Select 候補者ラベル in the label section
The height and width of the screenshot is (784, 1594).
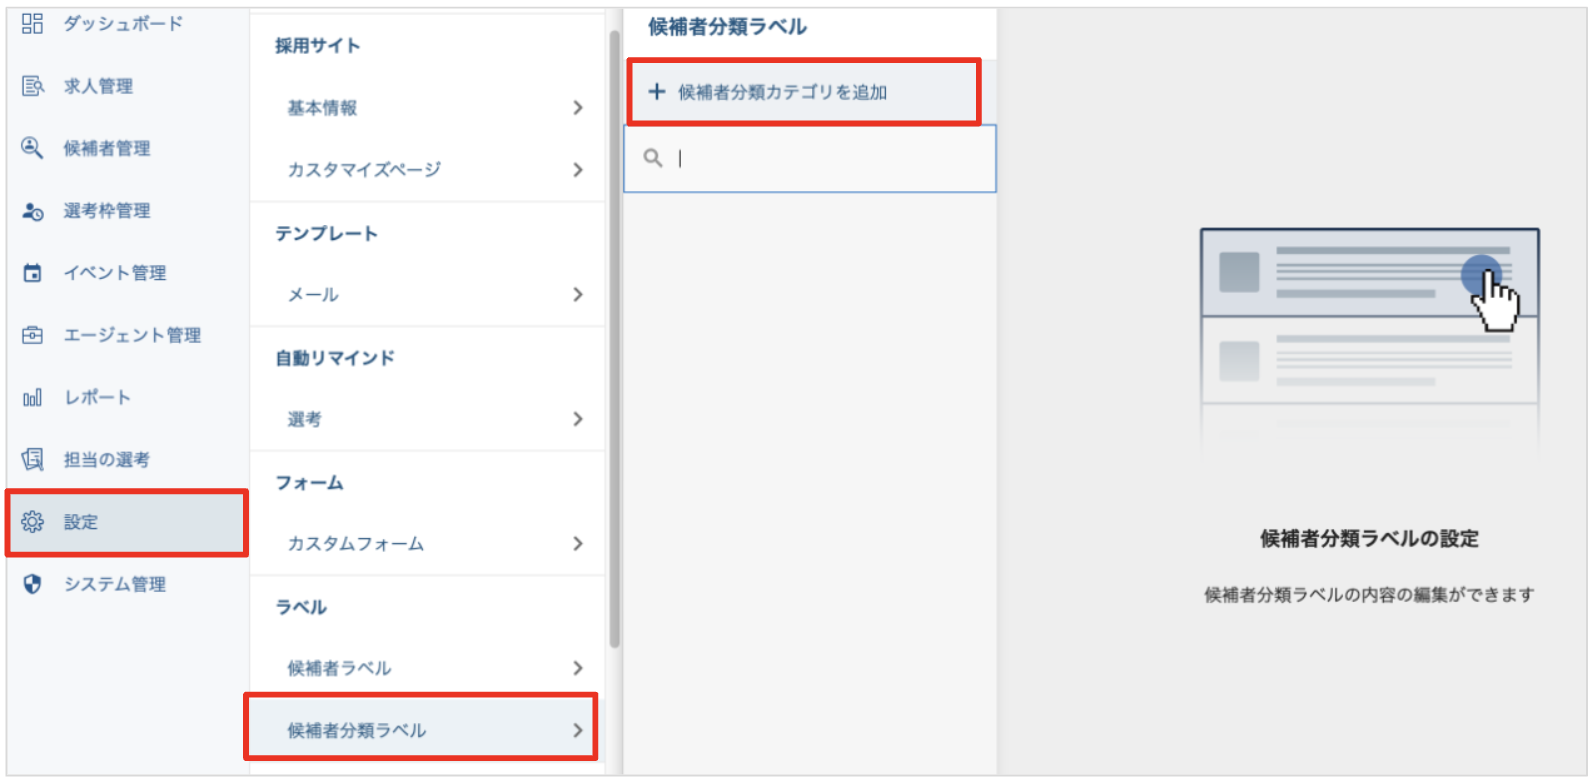[x=430, y=668]
